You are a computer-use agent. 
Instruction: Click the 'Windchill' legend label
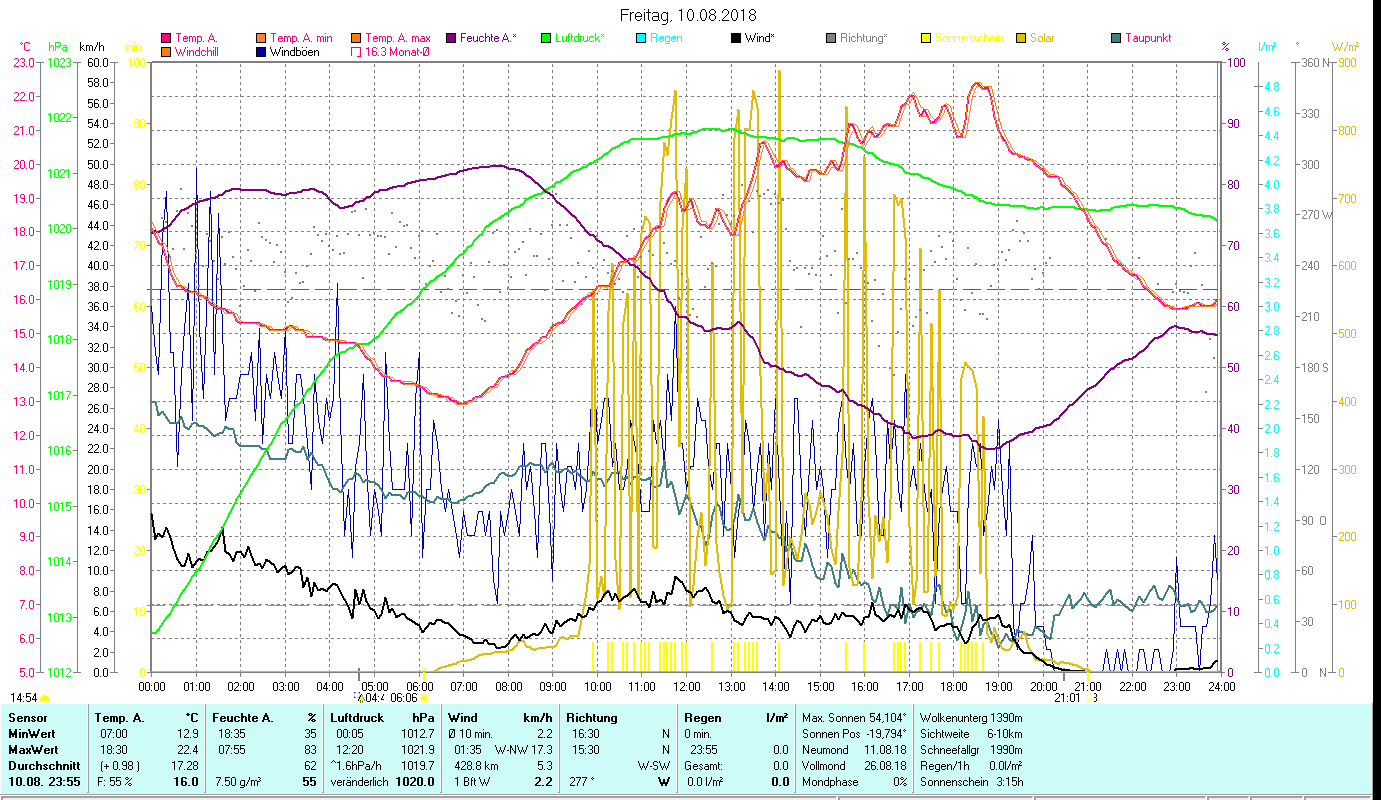click(x=198, y=51)
